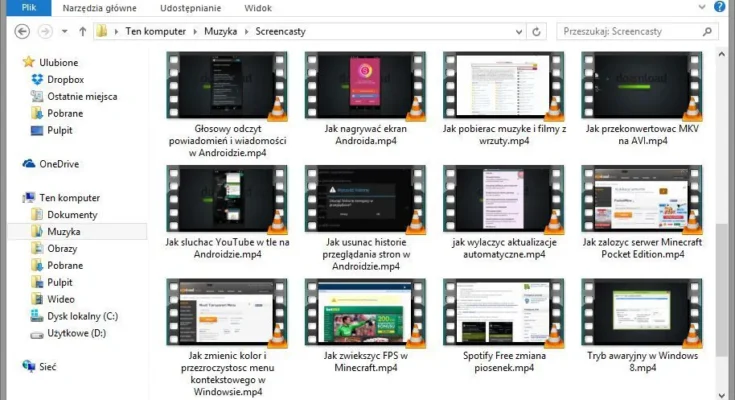Open Pobrane under Ulubione
The height and width of the screenshot is (400, 735).
point(65,113)
